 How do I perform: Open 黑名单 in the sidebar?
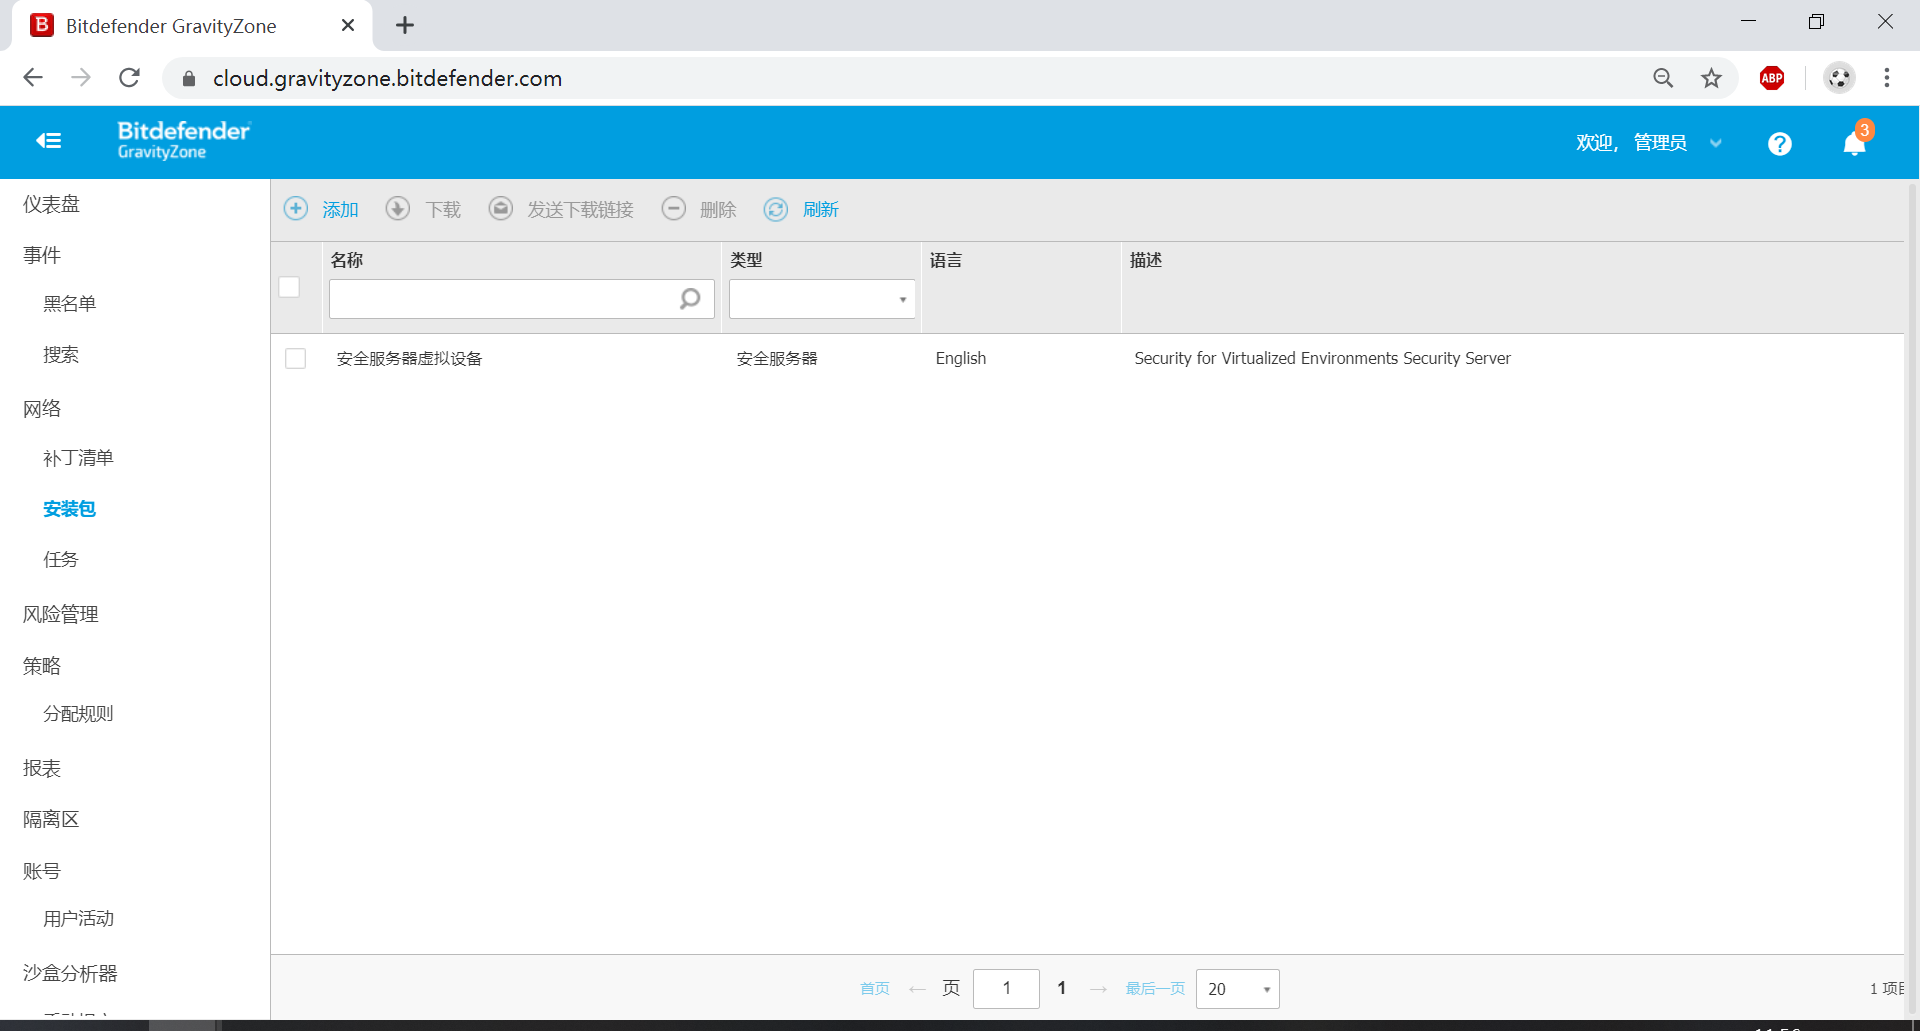click(69, 304)
